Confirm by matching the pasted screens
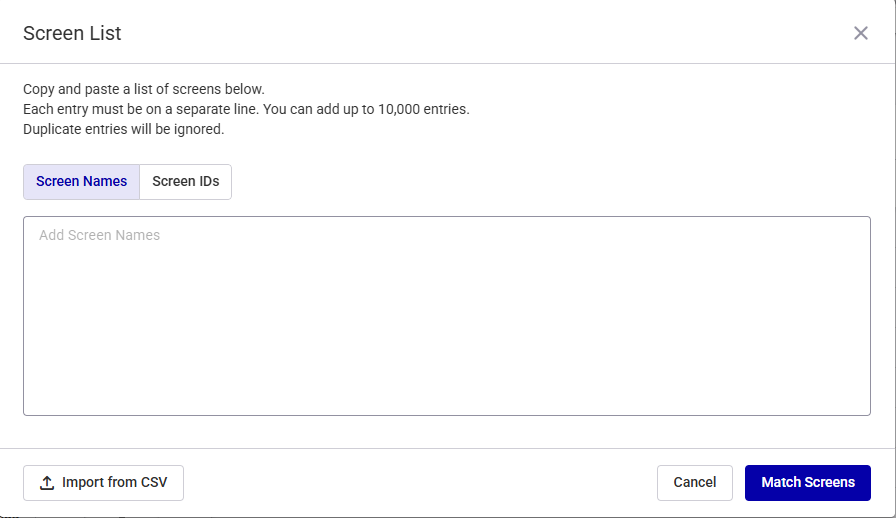 coord(807,483)
